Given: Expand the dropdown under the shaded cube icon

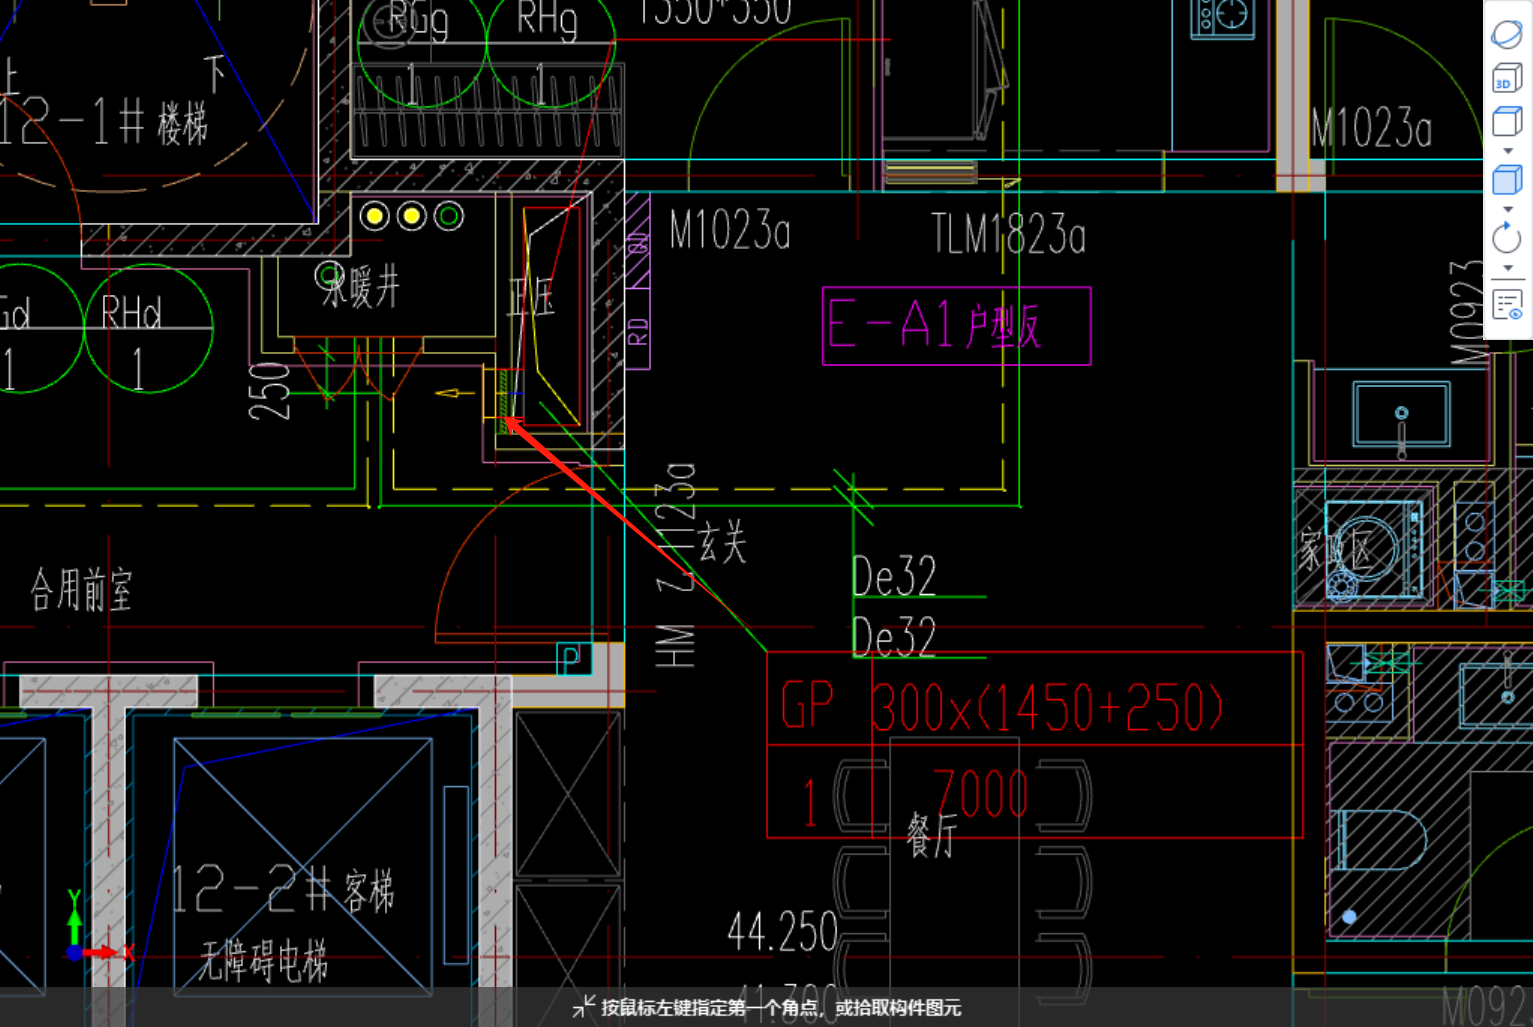Looking at the screenshot, I should (x=1508, y=209).
